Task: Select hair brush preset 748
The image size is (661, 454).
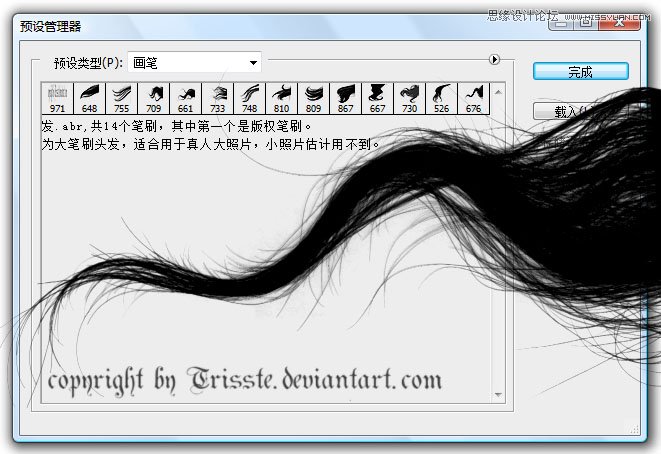Action: tap(250, 98)
